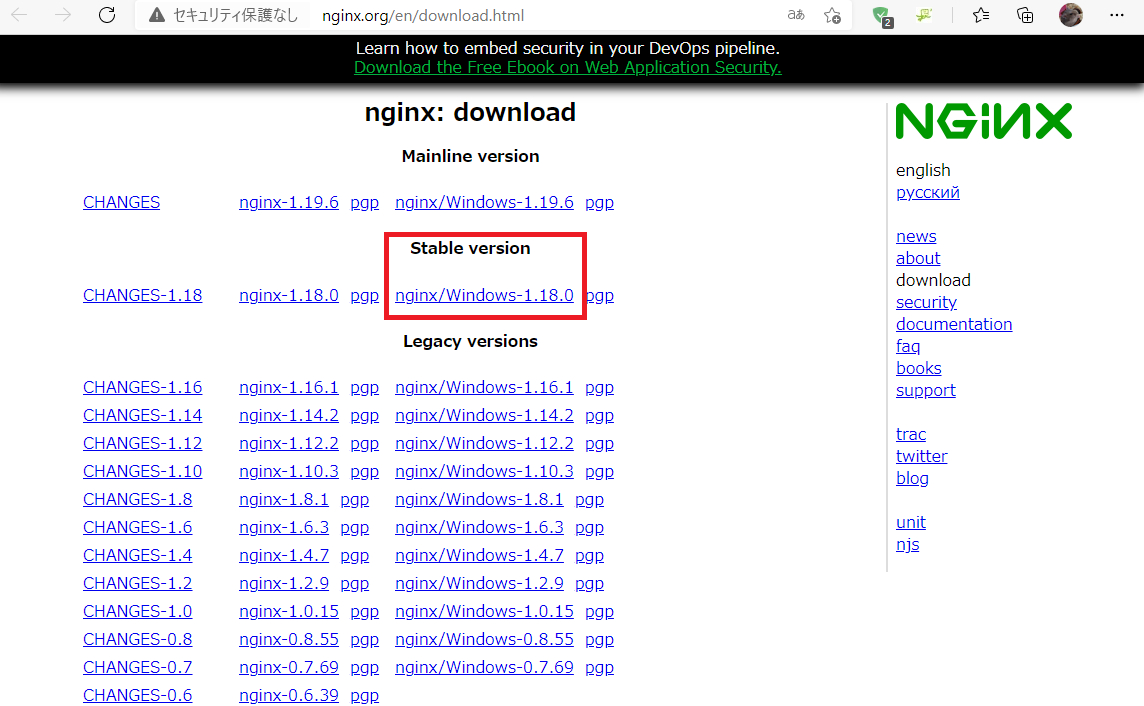Click the browser forward arrow
Viewport: 1144px width, 706px height.
63,15
